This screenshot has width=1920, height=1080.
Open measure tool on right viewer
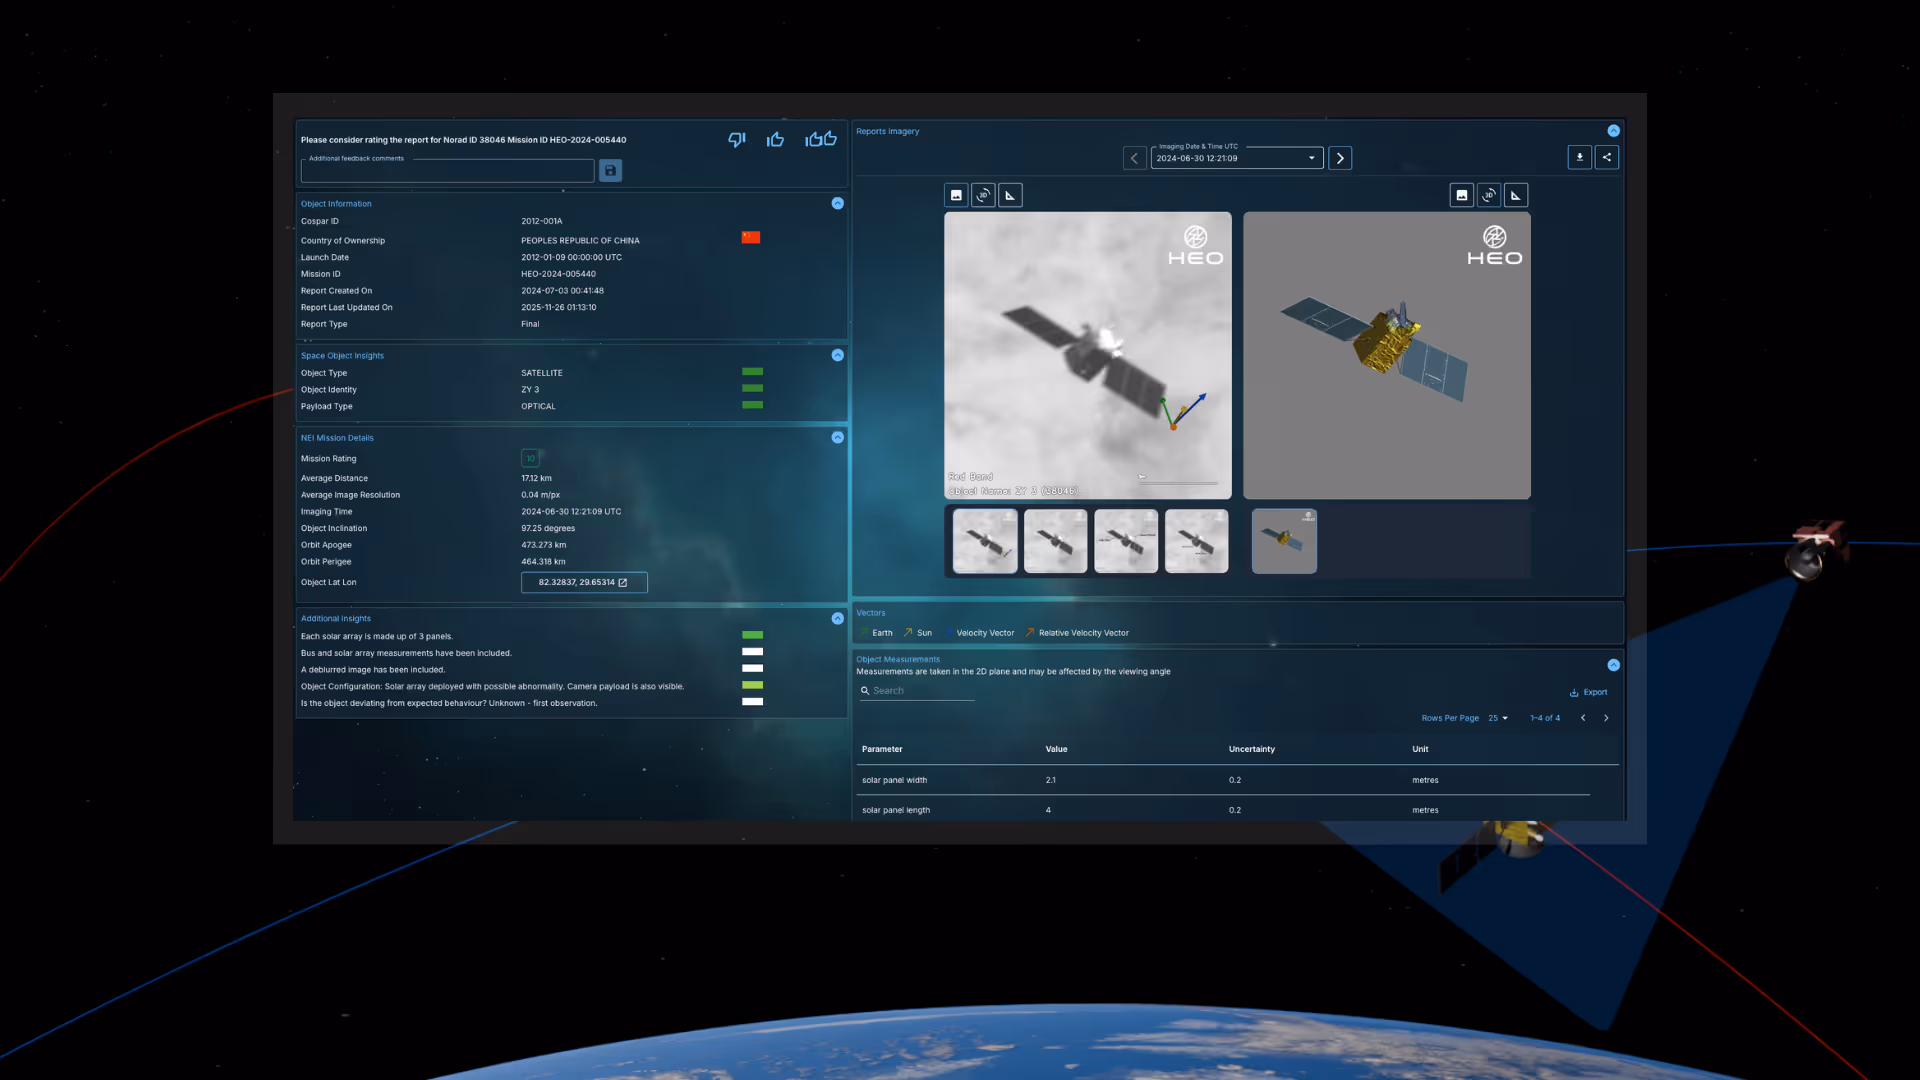pos(1516,195)
